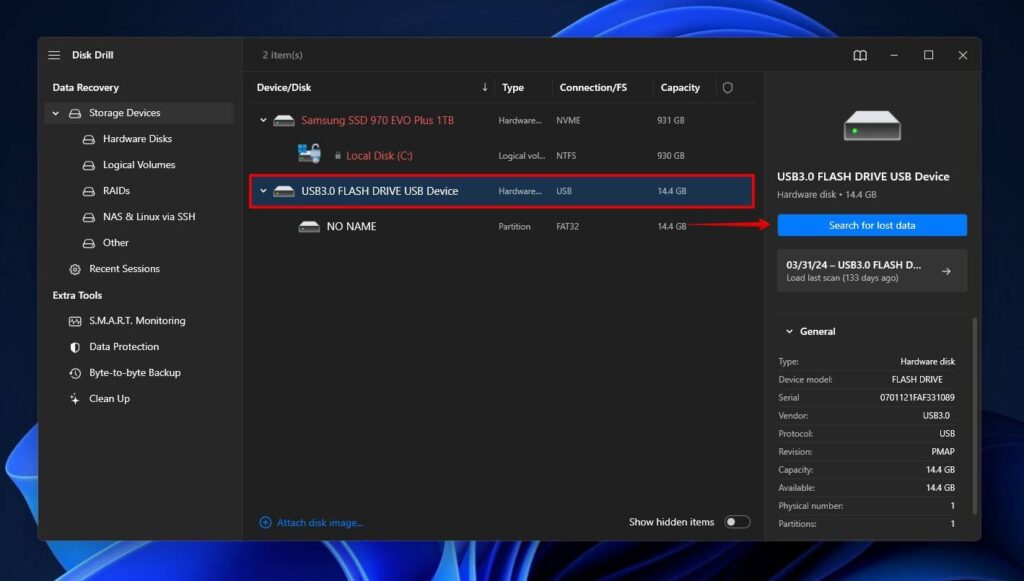Open the documentation book icon
The image size is (1024, 581).
859,55
